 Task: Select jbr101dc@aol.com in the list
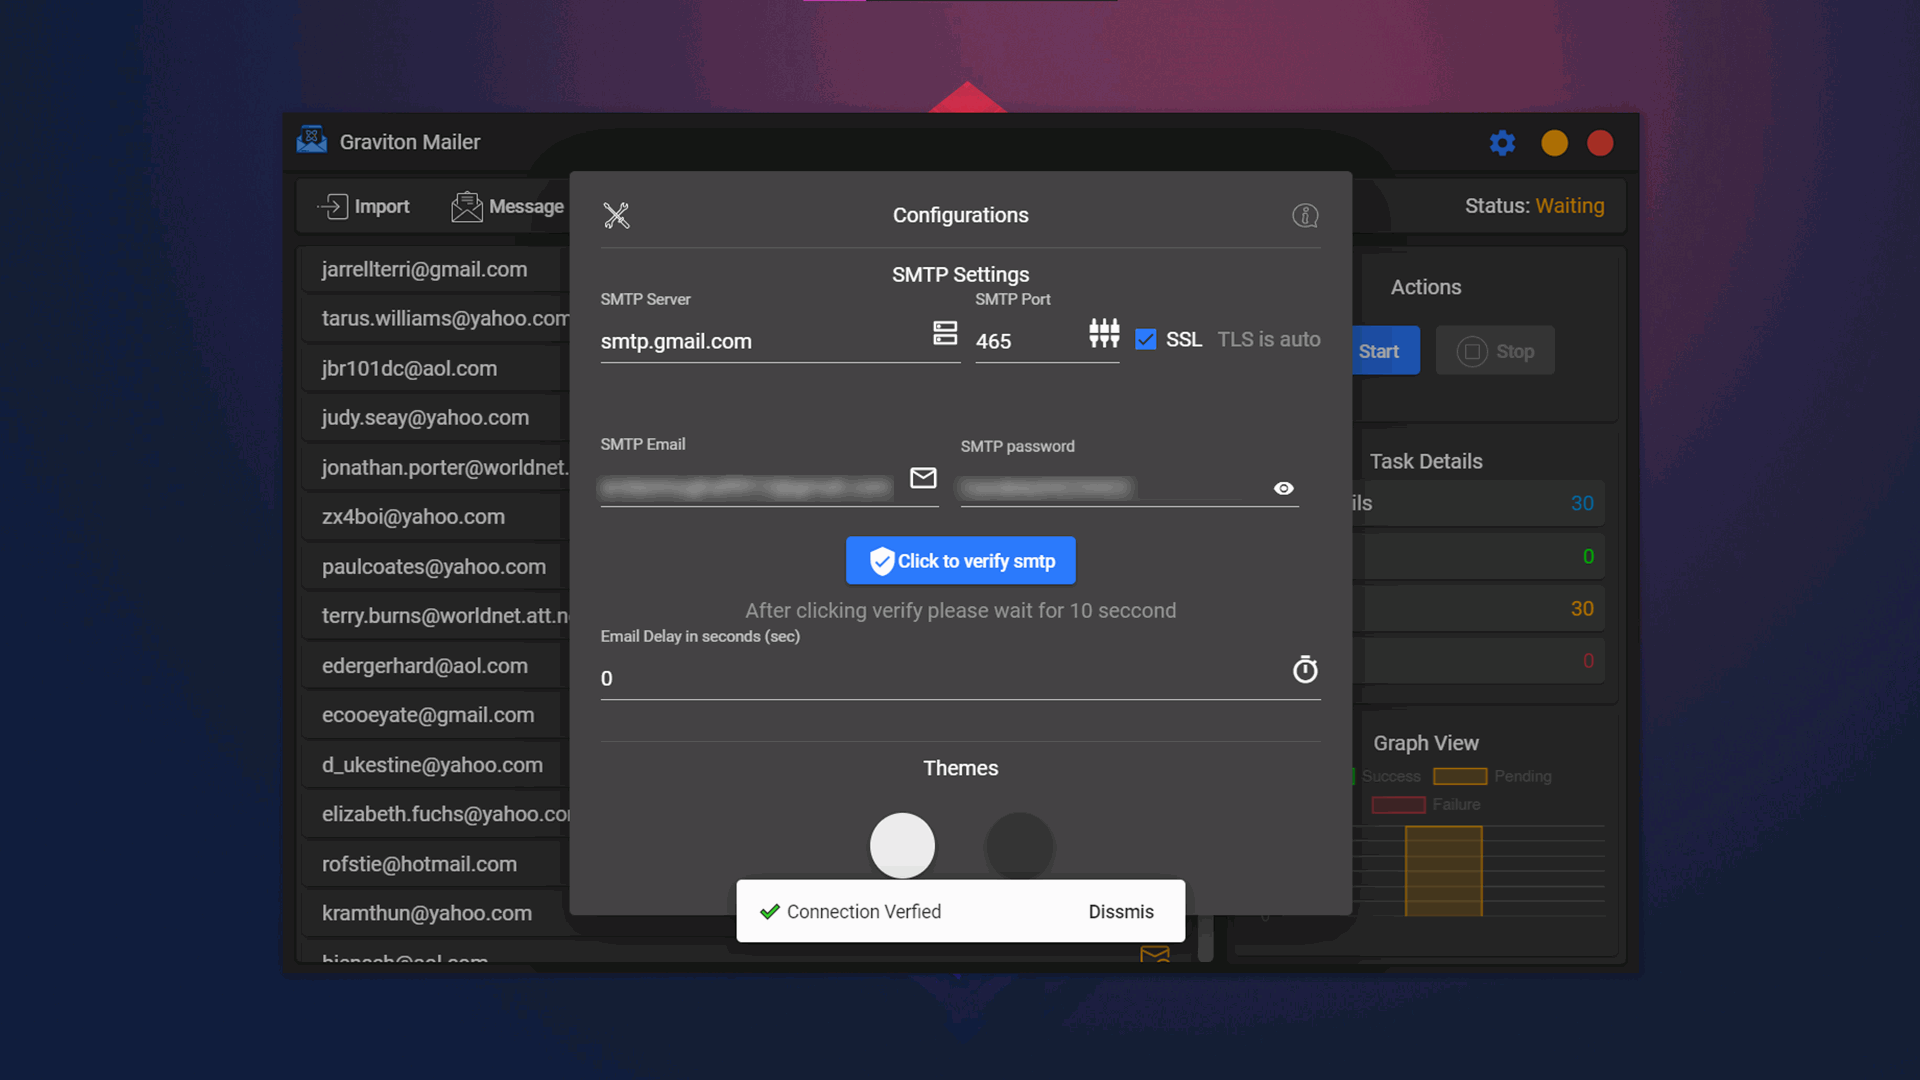(436, 369)
